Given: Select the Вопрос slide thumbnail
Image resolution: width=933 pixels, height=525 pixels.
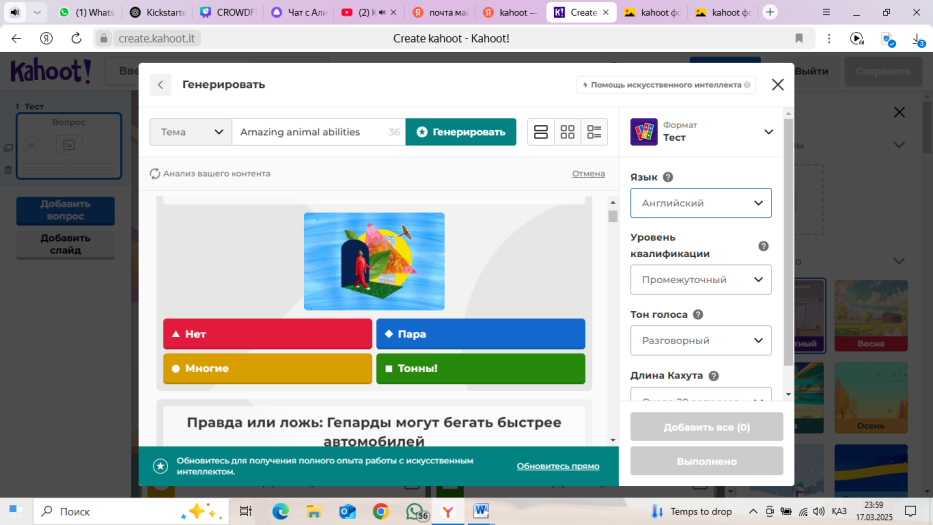Looking at the screenshot, I should click(69, 146).
